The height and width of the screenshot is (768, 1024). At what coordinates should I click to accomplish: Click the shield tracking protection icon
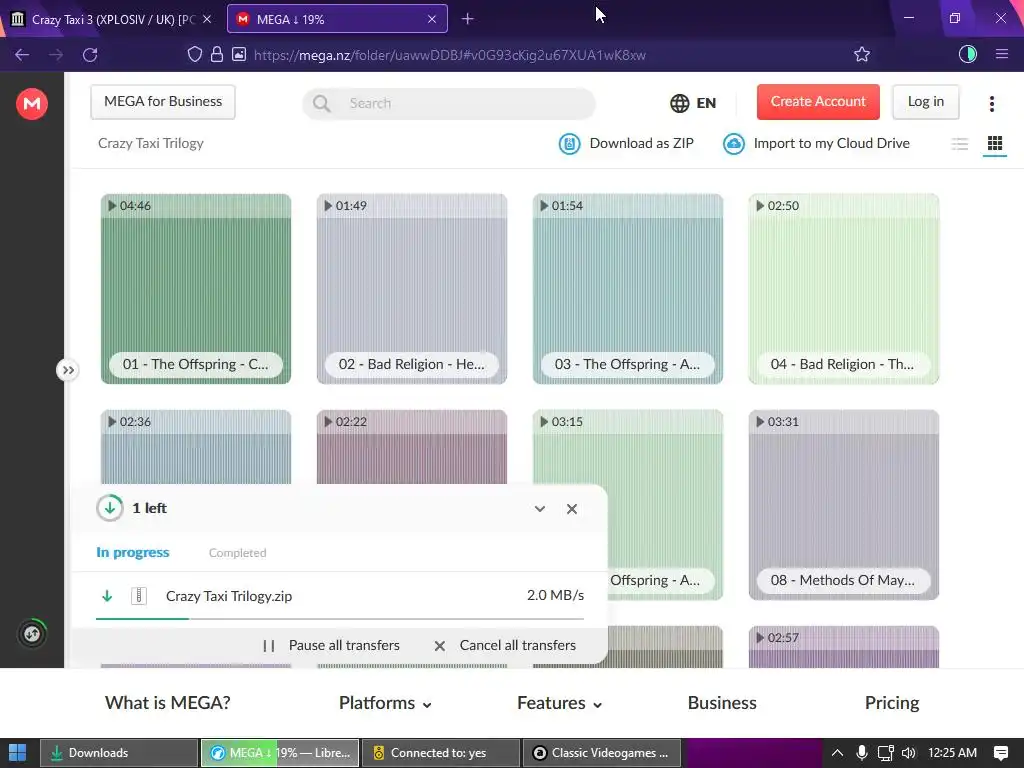[x=195, y=54]
